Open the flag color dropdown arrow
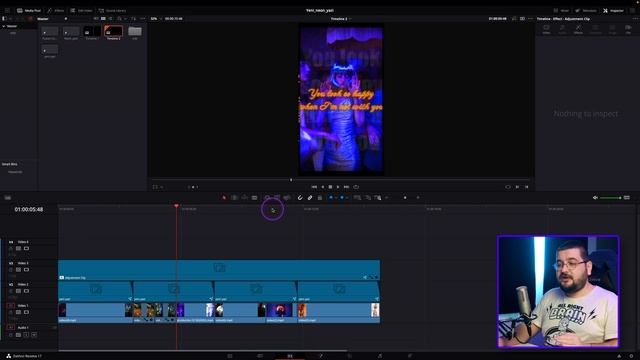This screenshot has width=640, height=360. point(336,198)
